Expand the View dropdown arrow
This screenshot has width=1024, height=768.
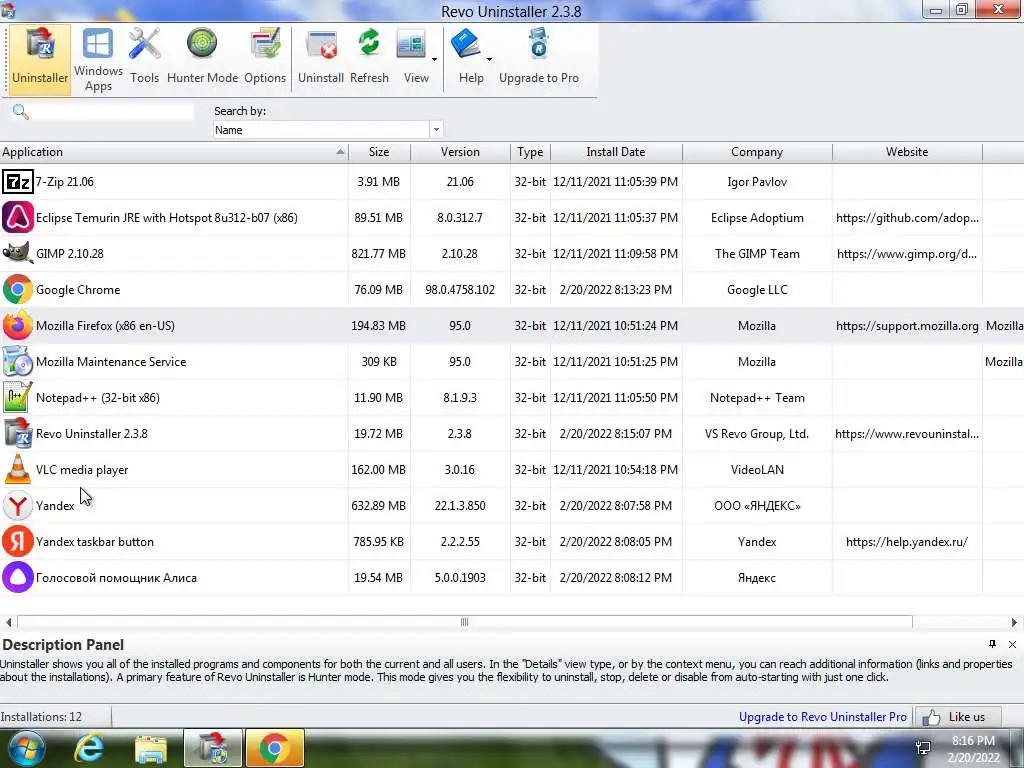[x=434, y=59]
